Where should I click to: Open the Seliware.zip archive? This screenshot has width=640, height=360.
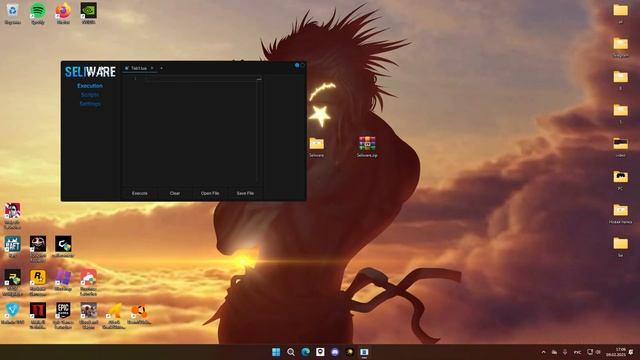coord(367,147)
